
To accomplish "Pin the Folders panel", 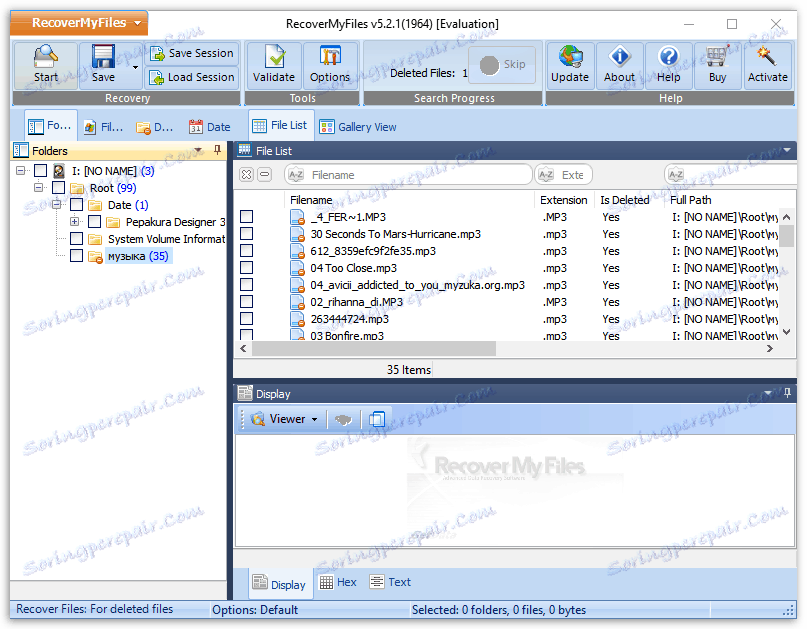I will tap(217, 150).
